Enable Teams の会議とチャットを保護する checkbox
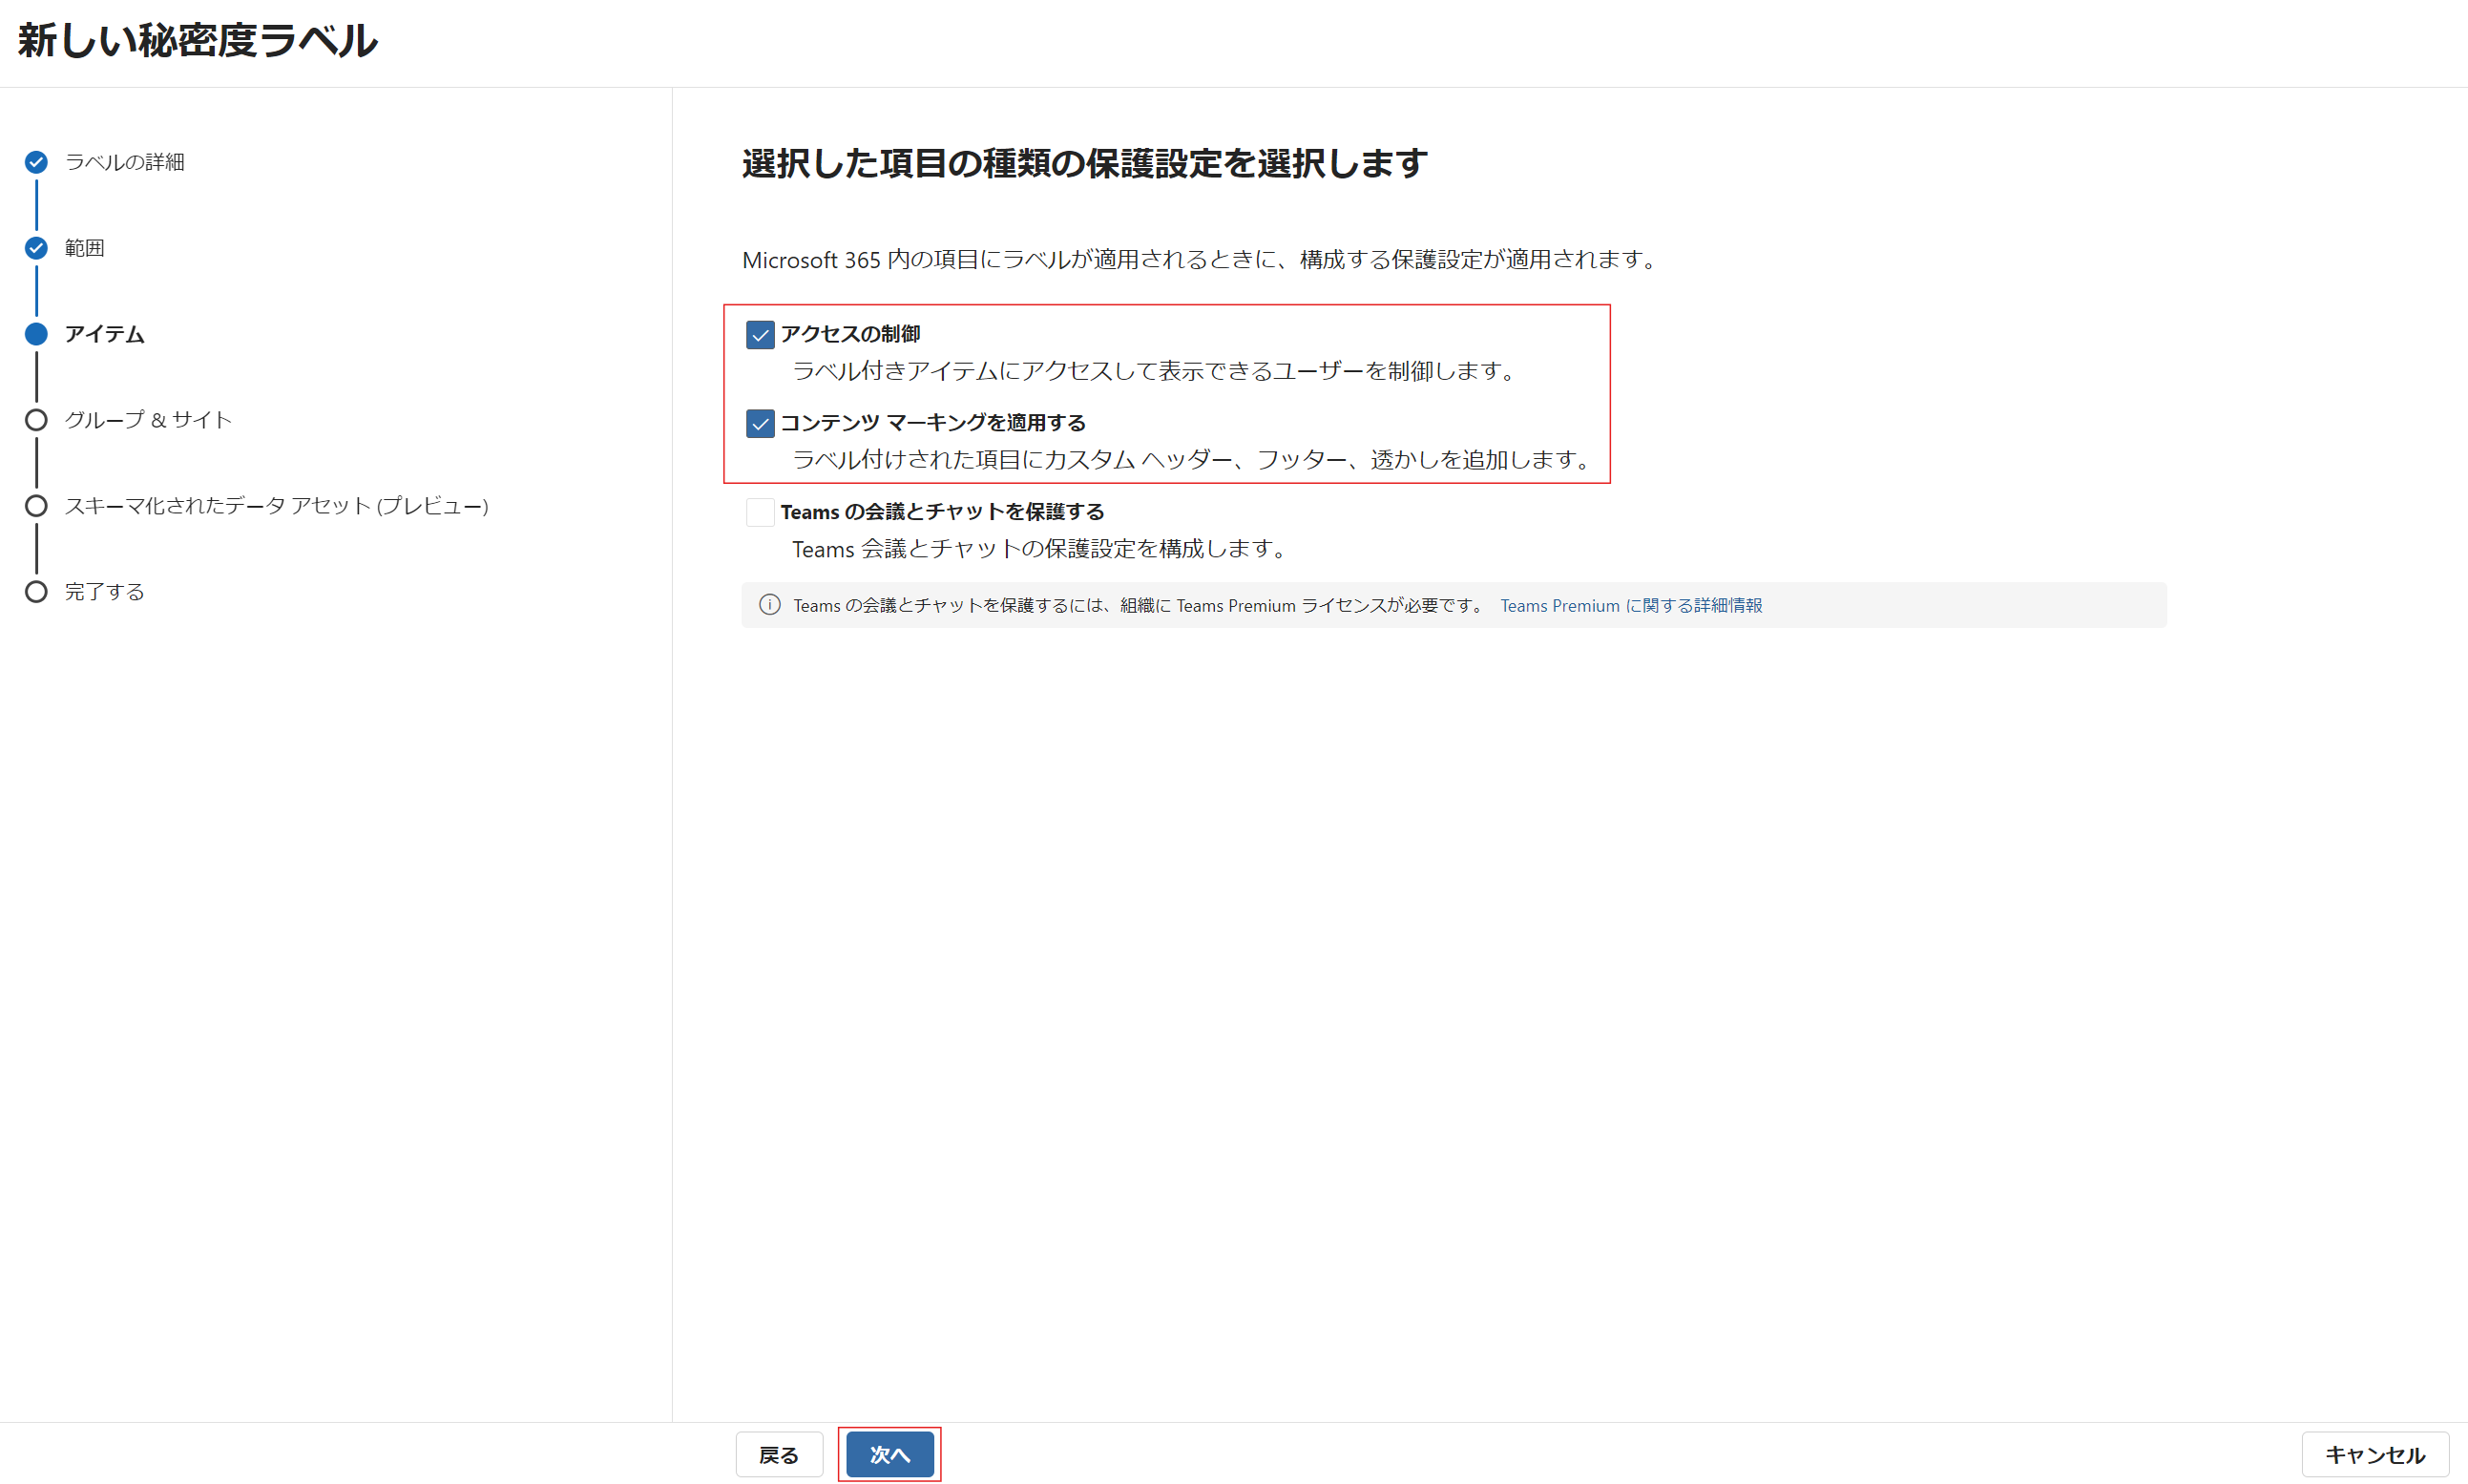Viewport: 2468px width, 1484px height. (x=760, y=512)
